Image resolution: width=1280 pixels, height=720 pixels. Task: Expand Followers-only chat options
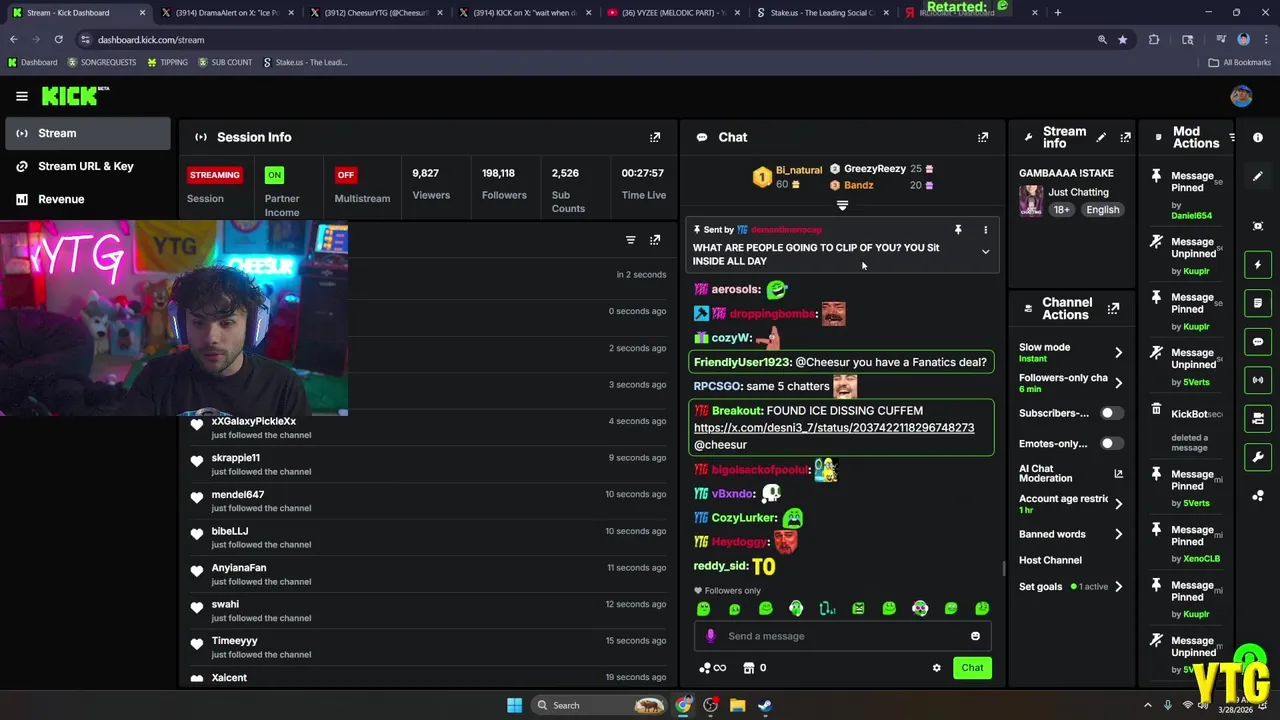pyautogui.click(x=1118, y=383)
